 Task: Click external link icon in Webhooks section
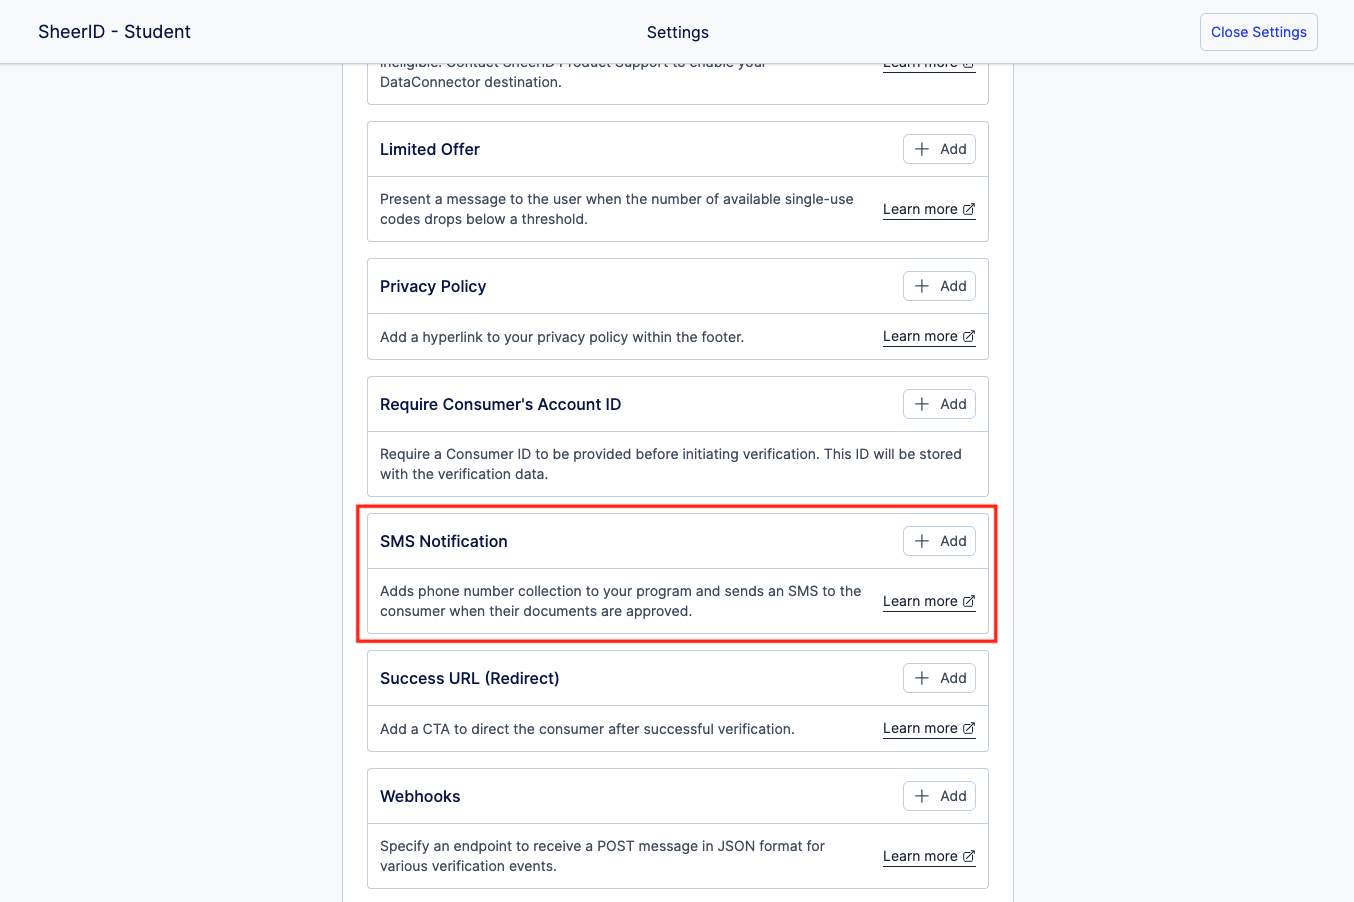pyautogui.click(x=969, y=856)
